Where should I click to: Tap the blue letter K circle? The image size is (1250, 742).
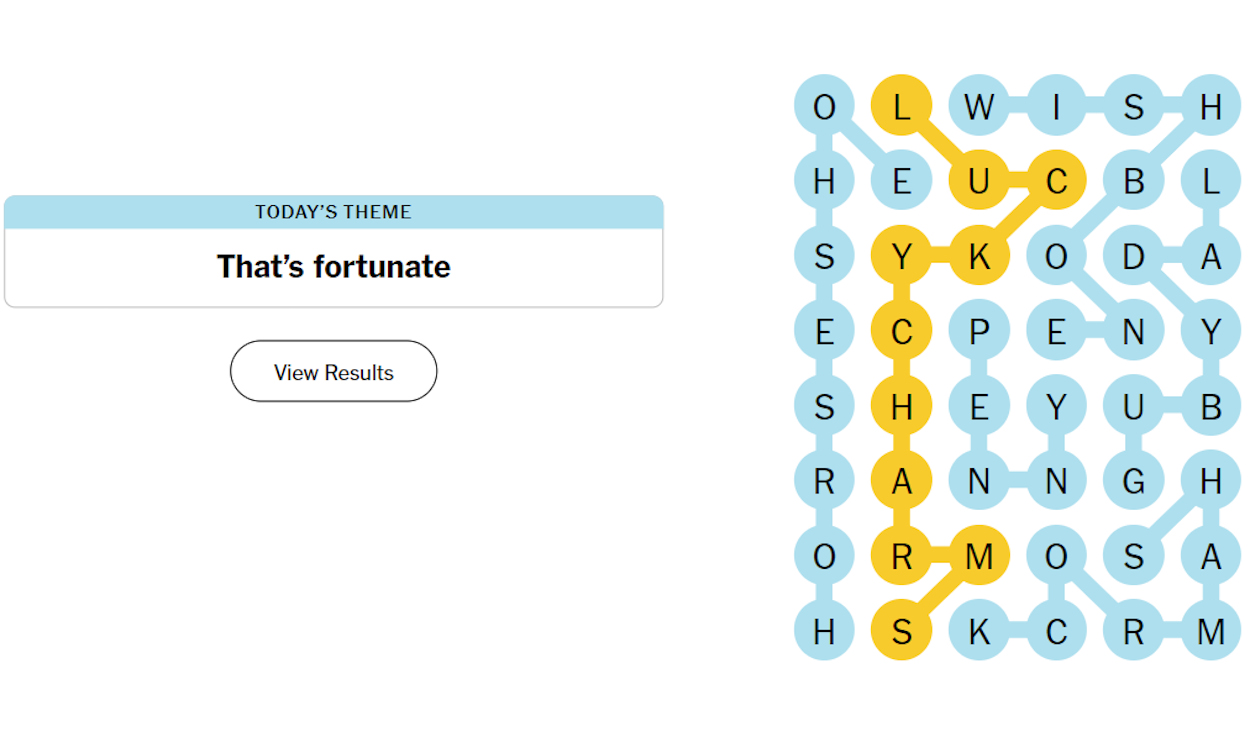pos(978,631)
